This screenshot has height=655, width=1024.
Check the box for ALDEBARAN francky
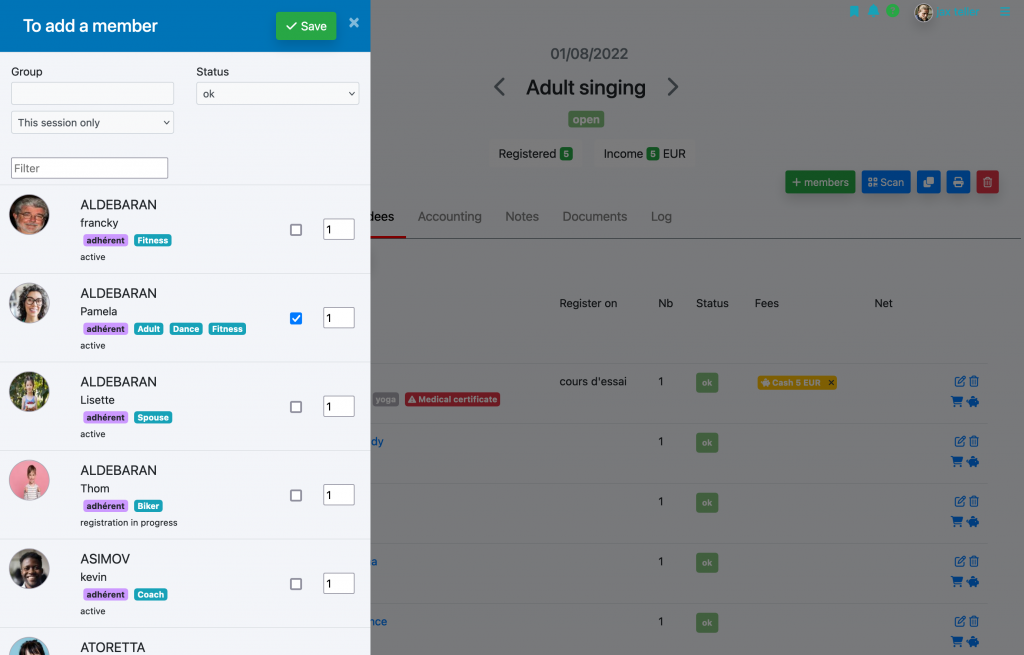(x=296, y=230)
